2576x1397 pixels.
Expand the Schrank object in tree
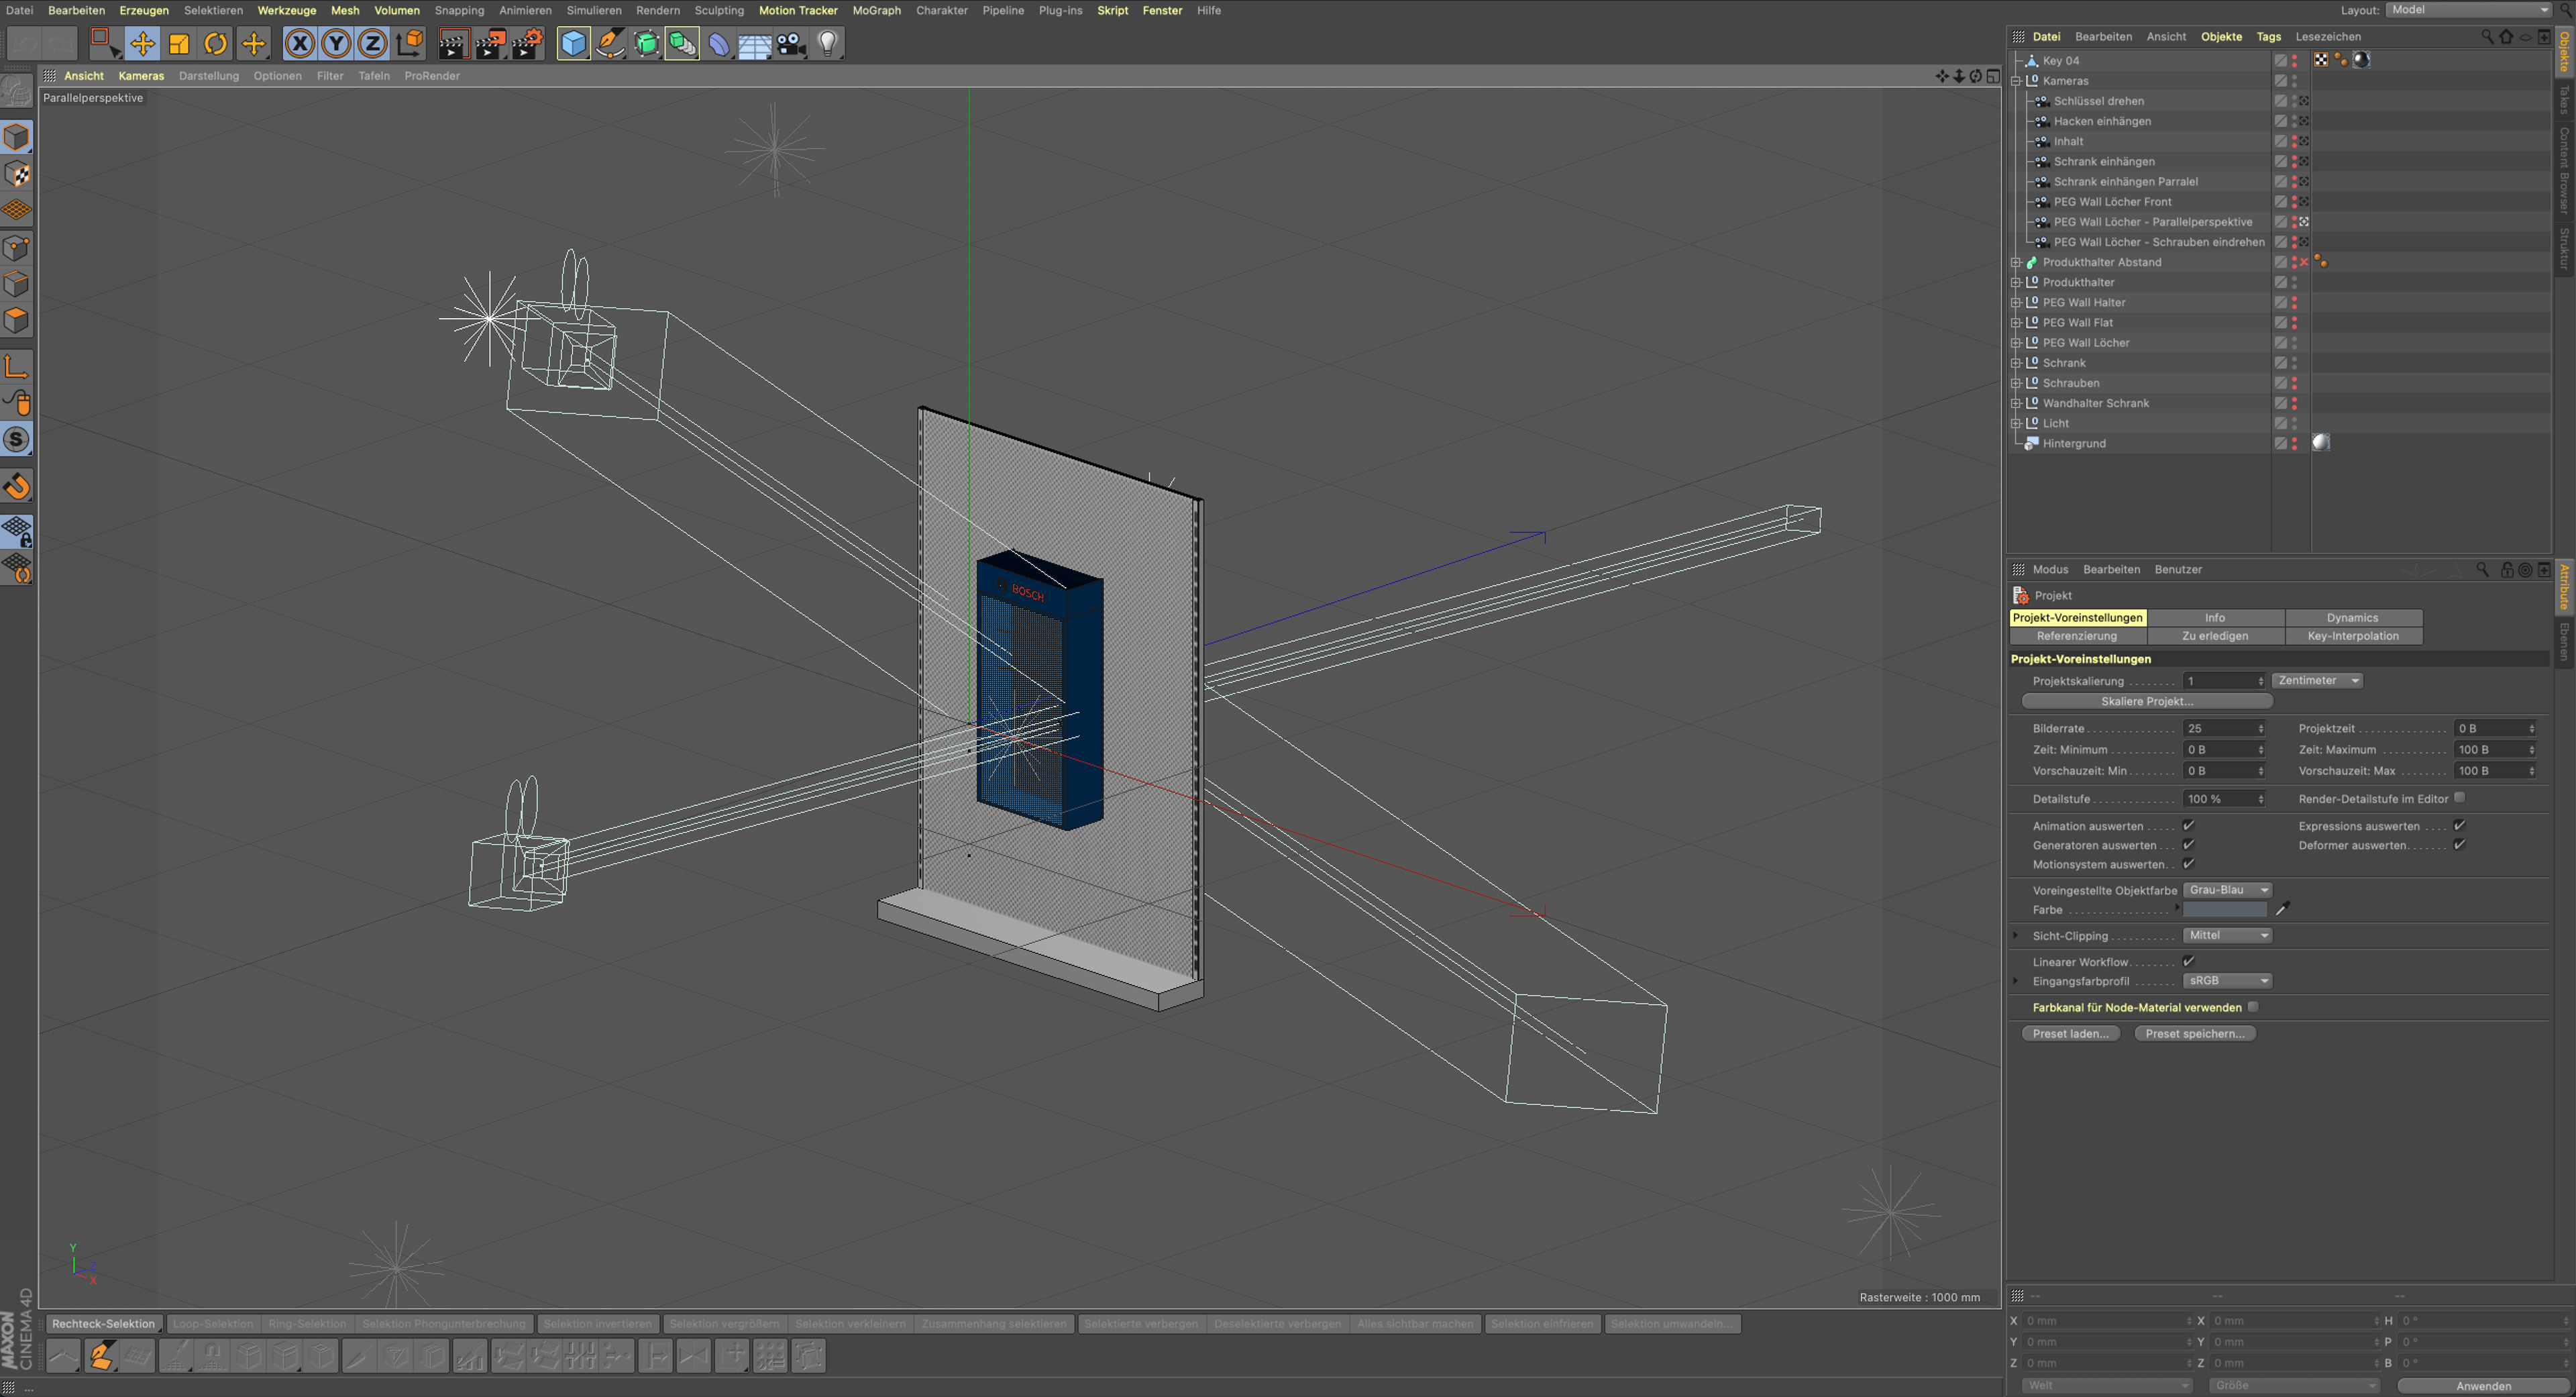coord(2016,363)
